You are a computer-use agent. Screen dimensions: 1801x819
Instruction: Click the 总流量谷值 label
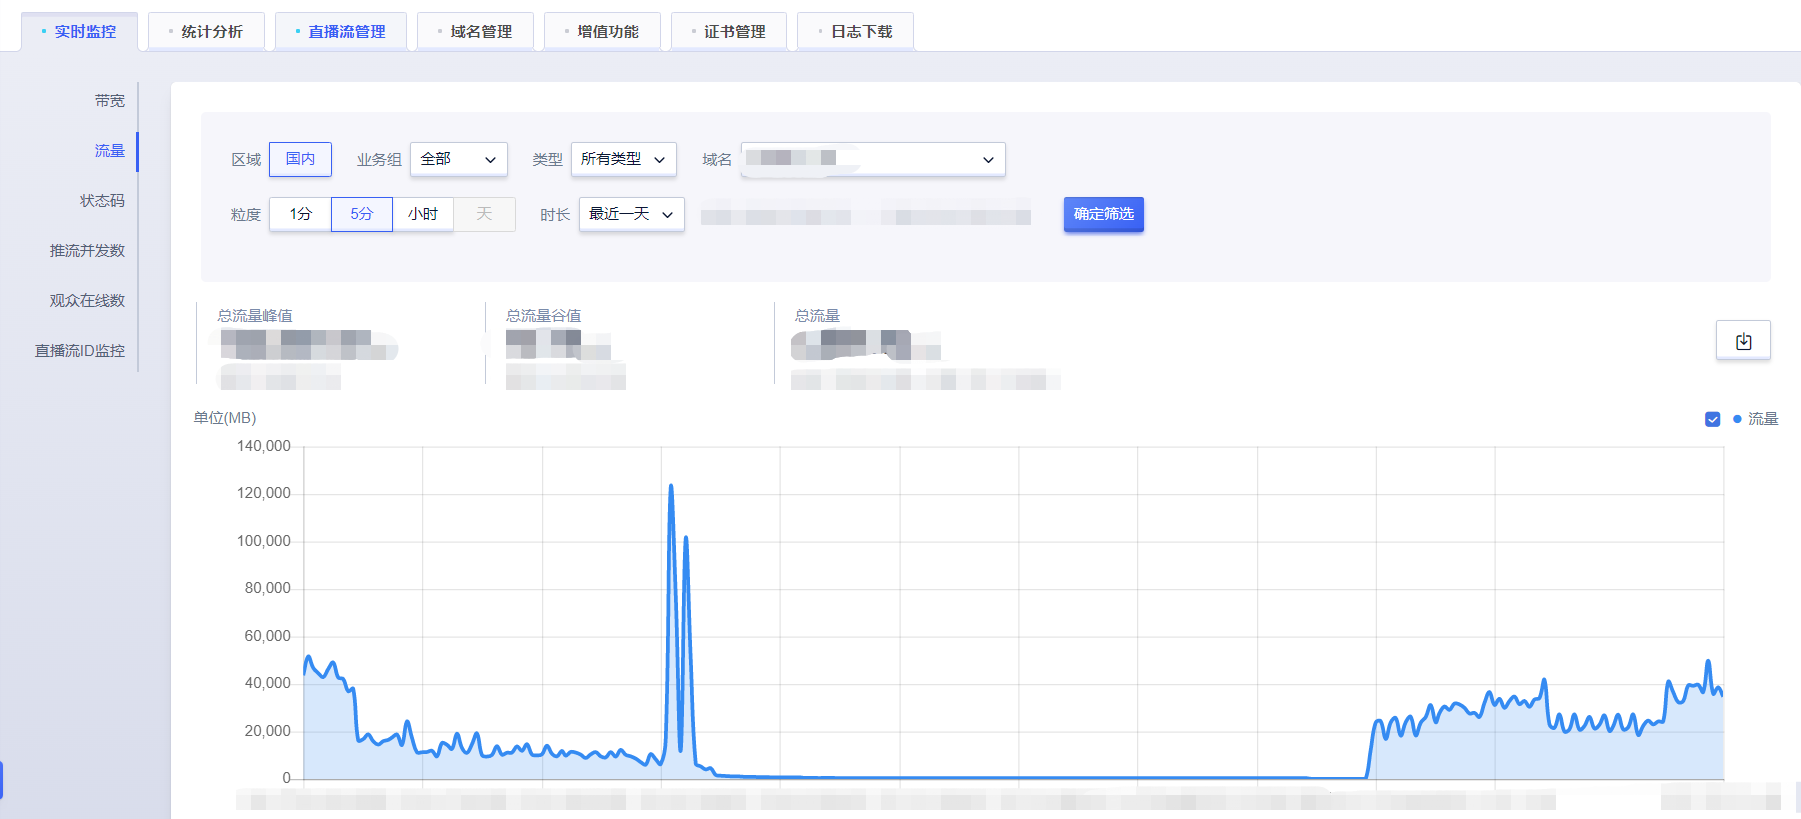[543, 316]
